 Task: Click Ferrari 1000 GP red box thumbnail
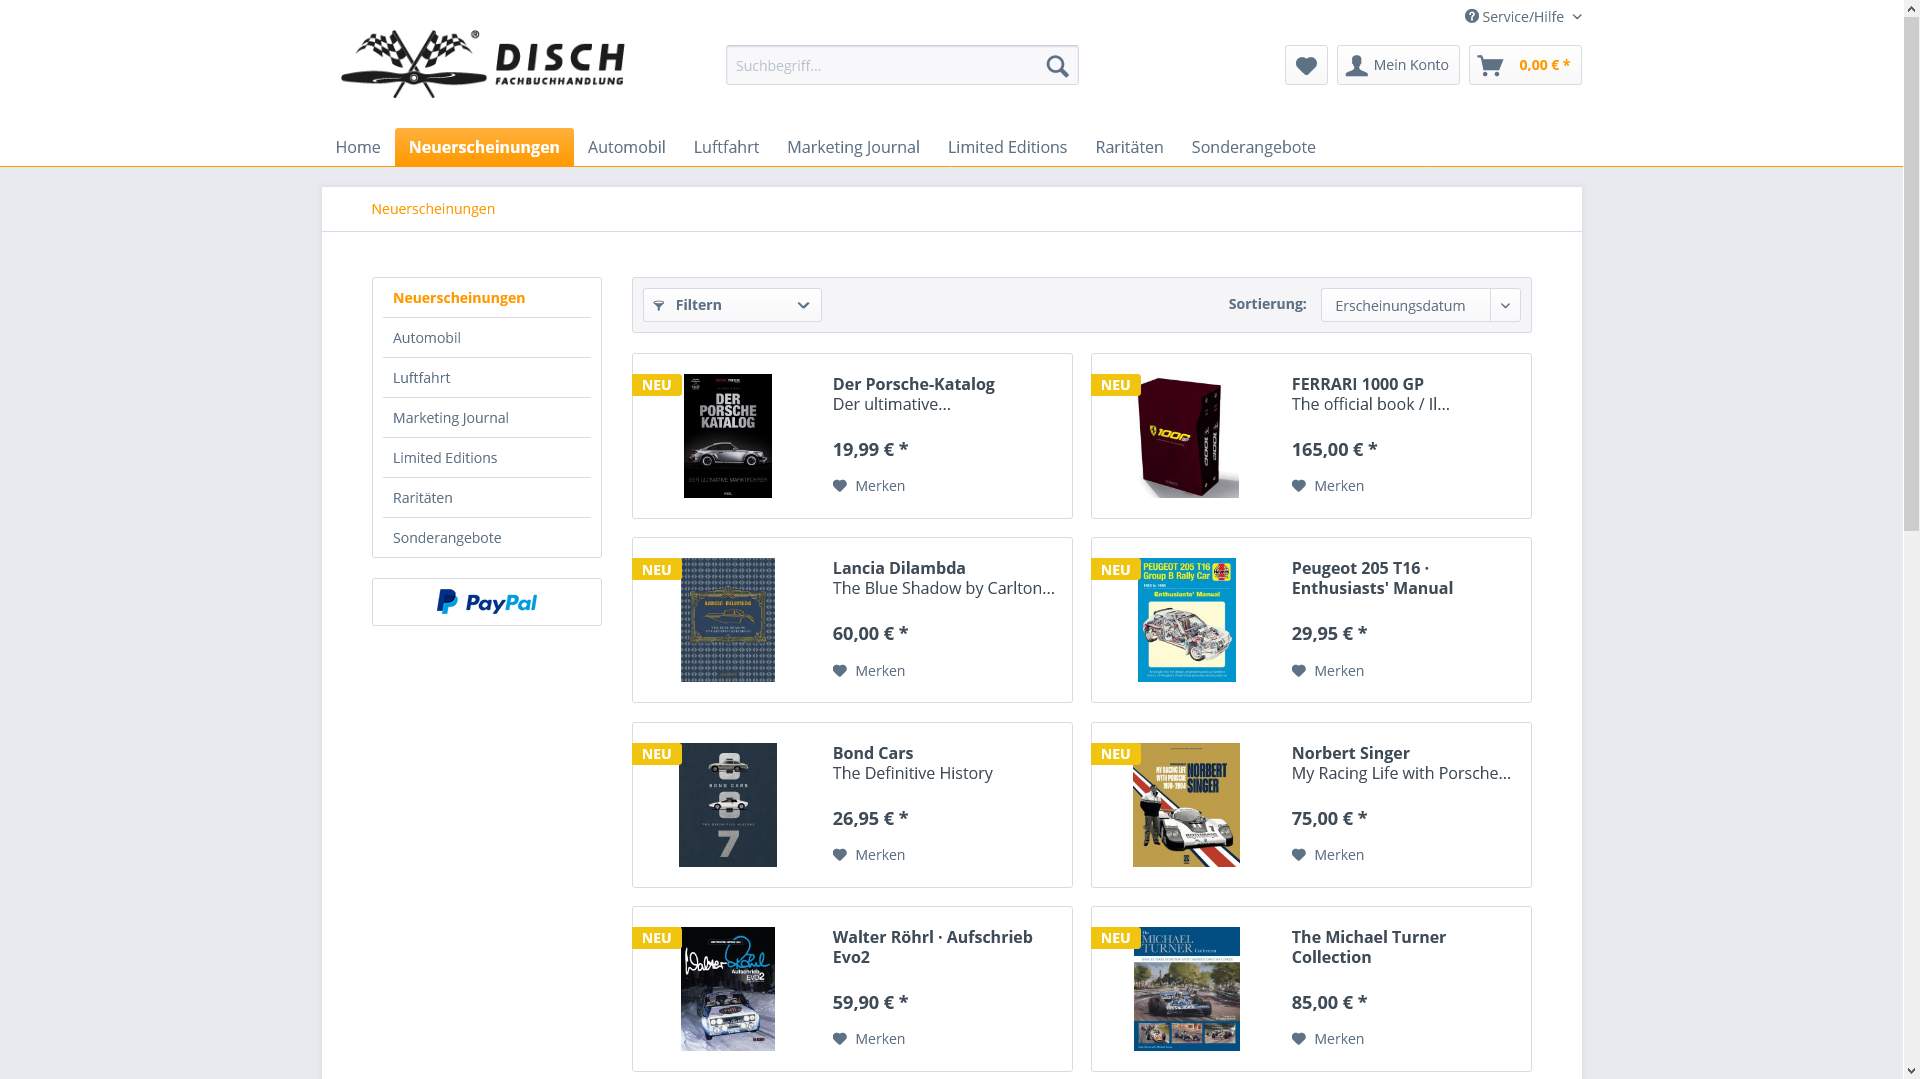tap(1187, 436)
